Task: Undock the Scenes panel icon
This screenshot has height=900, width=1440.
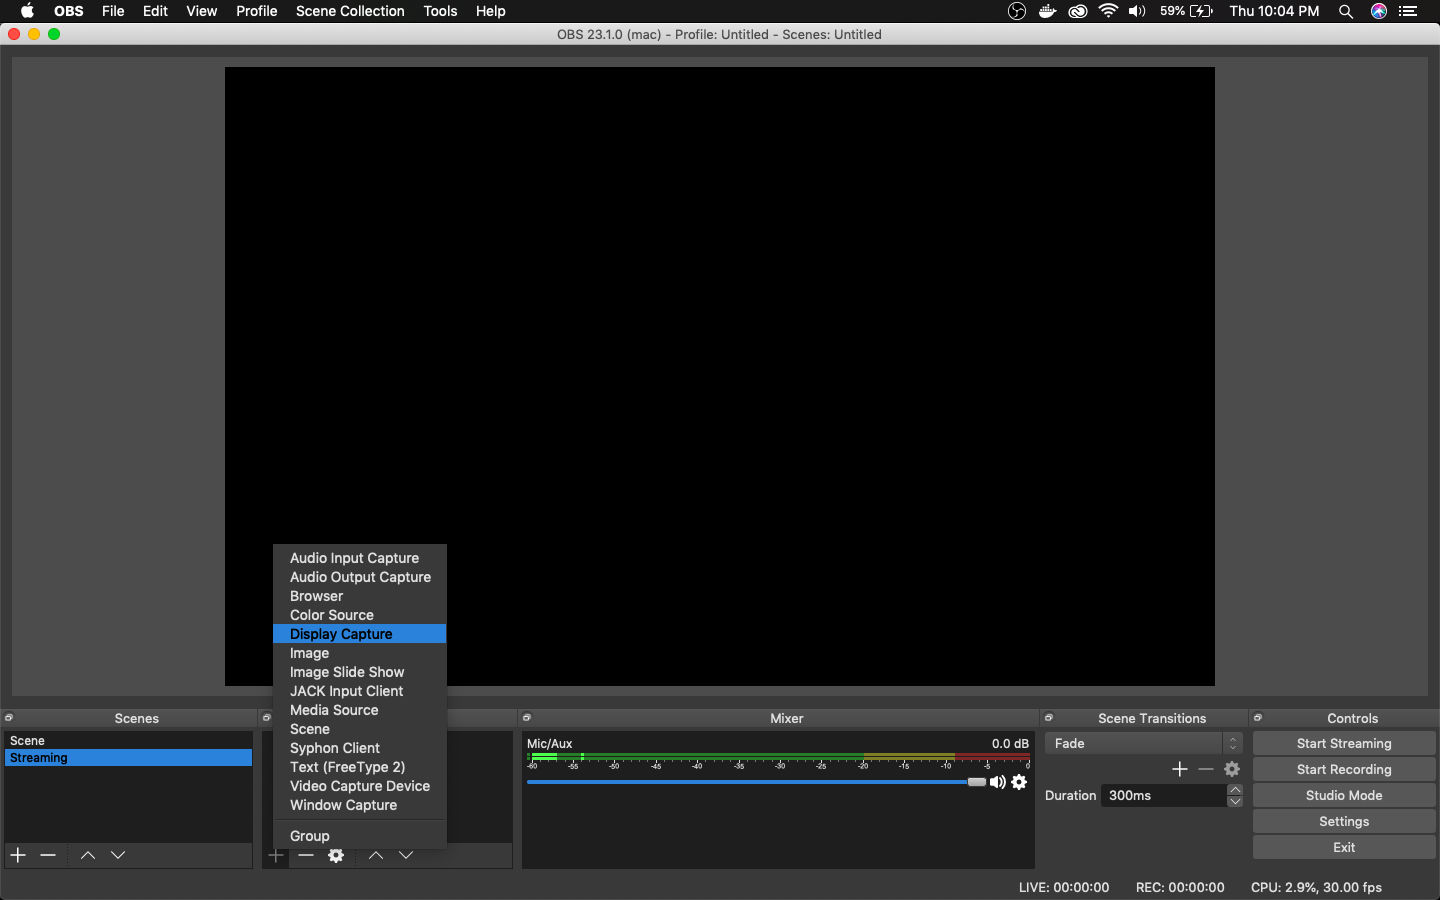Action: tap(9, 718)
